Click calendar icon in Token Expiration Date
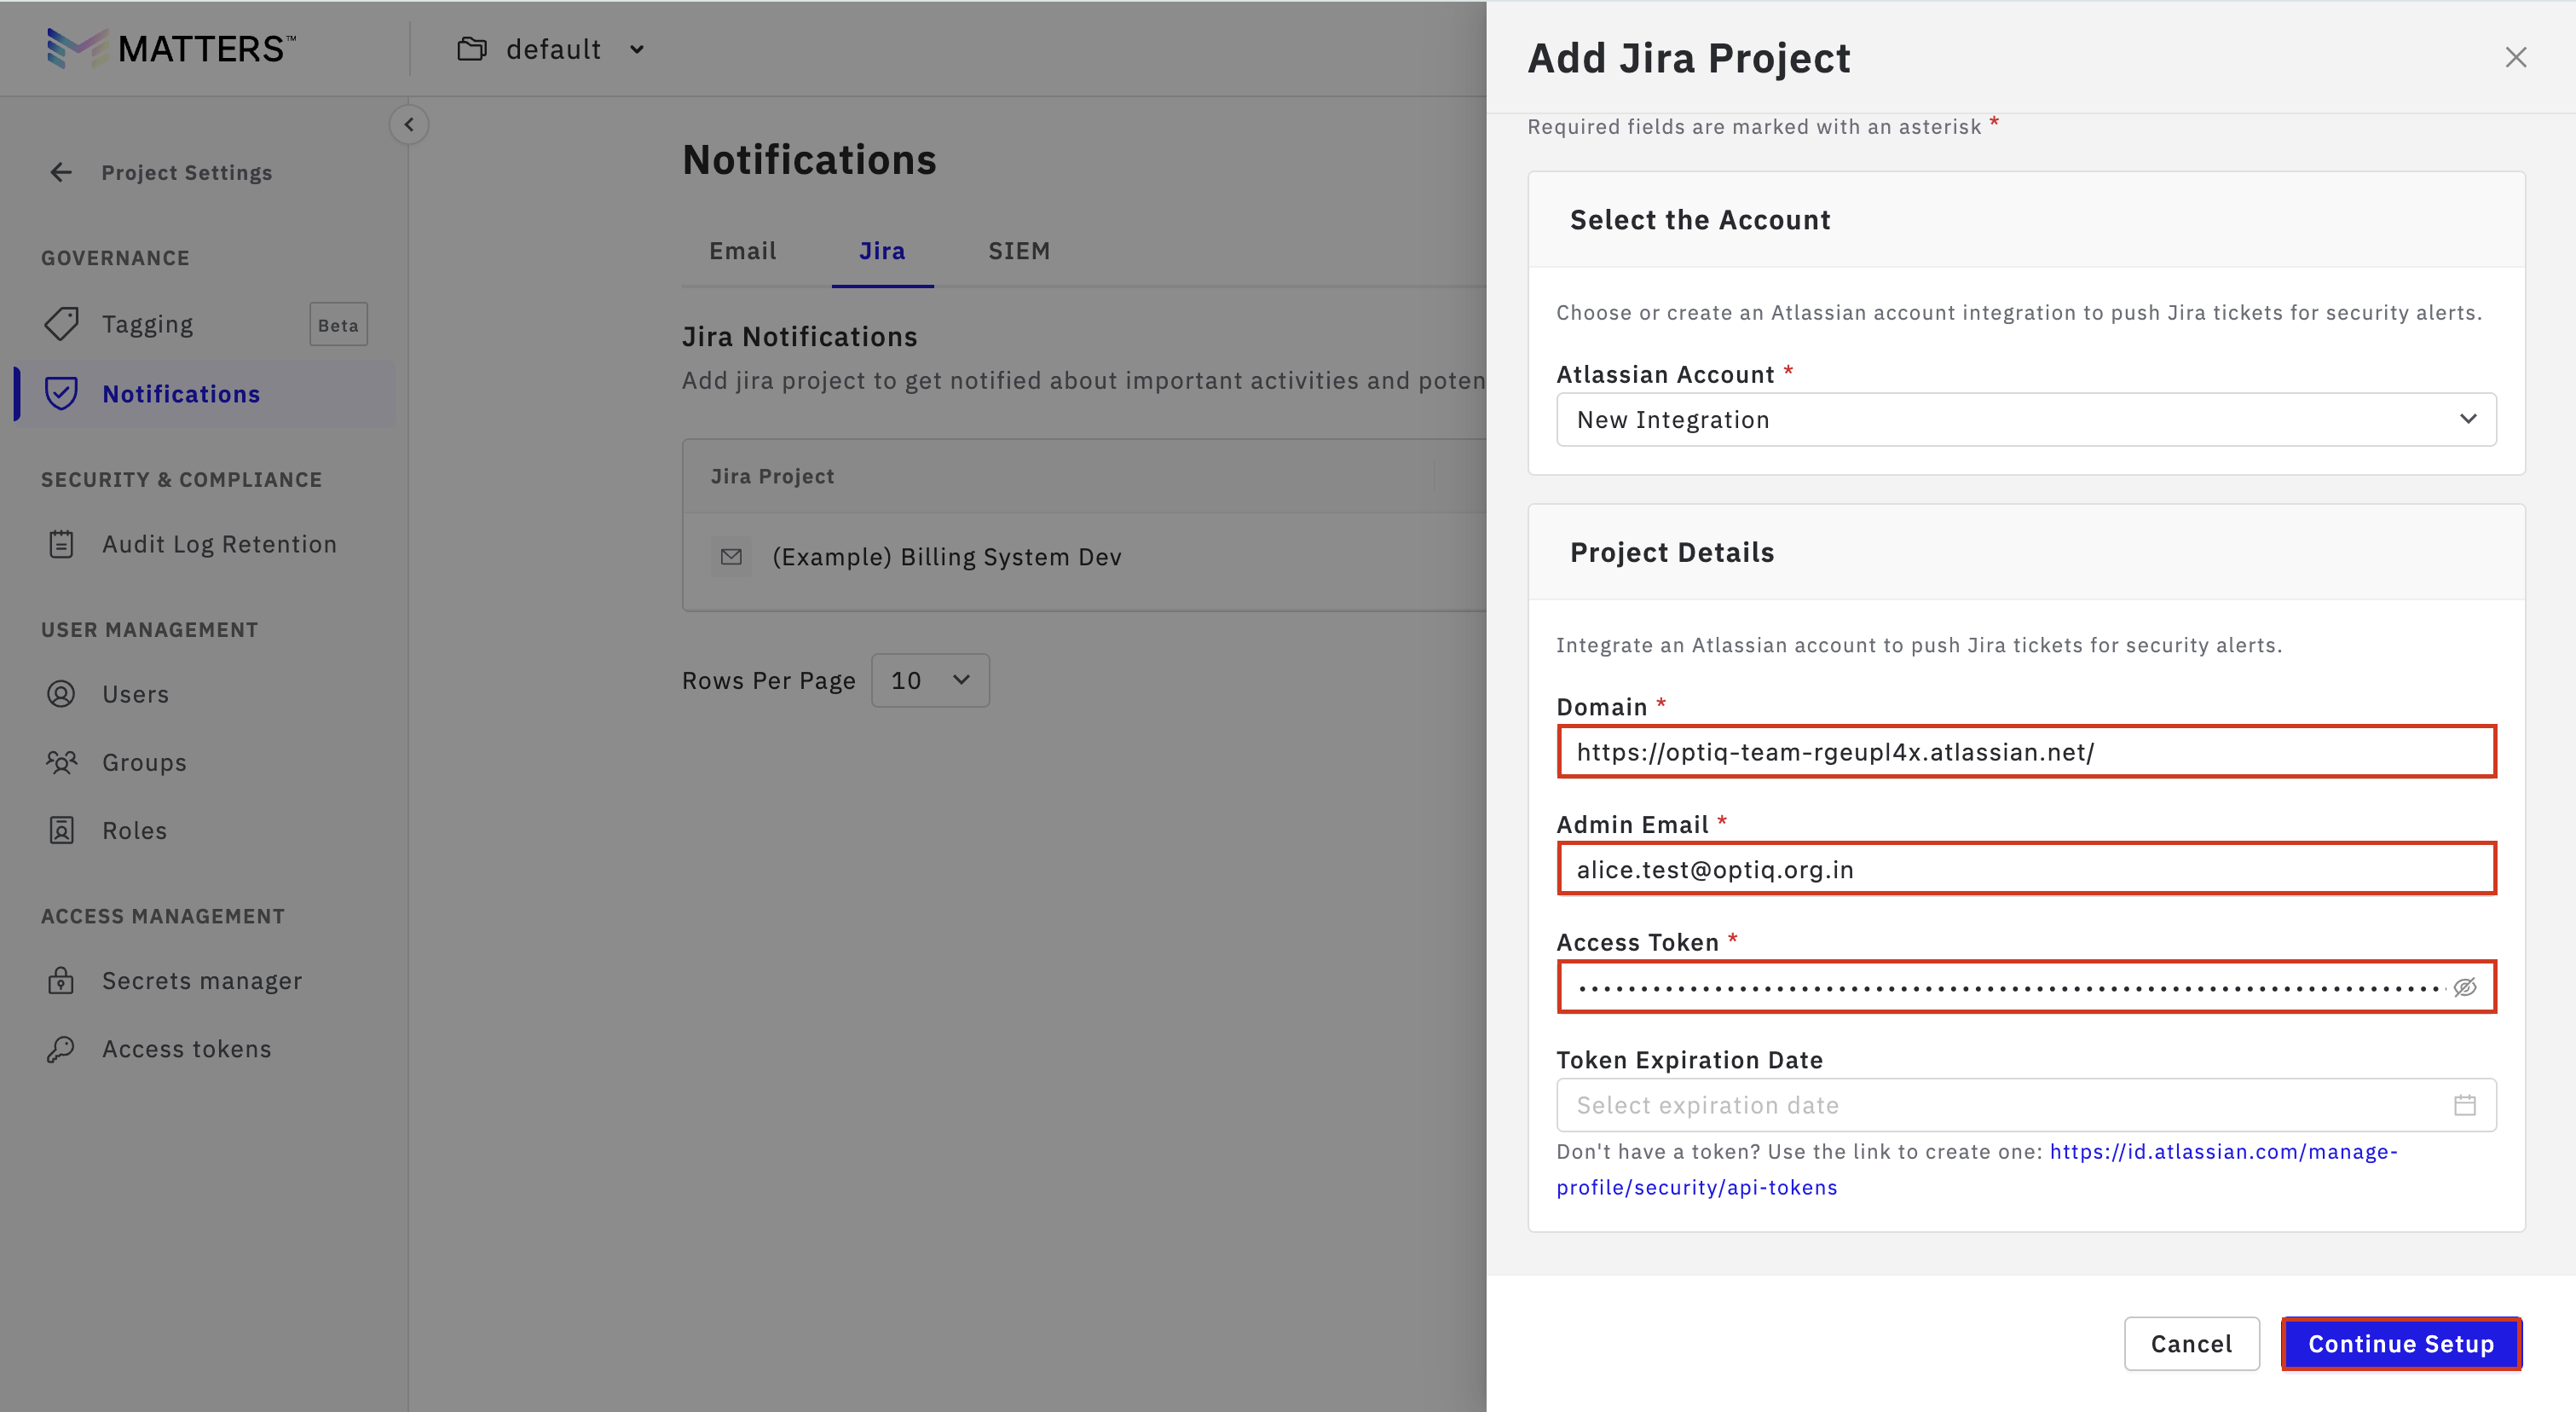Image resolution: width=2576 pixels, height=1412 pixels. pos(2465,1105)
